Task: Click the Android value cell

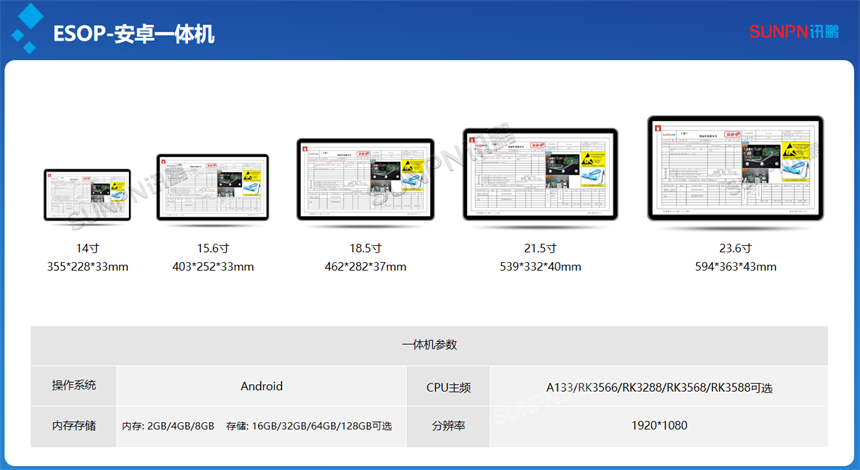Action: [x=261, y=386]
